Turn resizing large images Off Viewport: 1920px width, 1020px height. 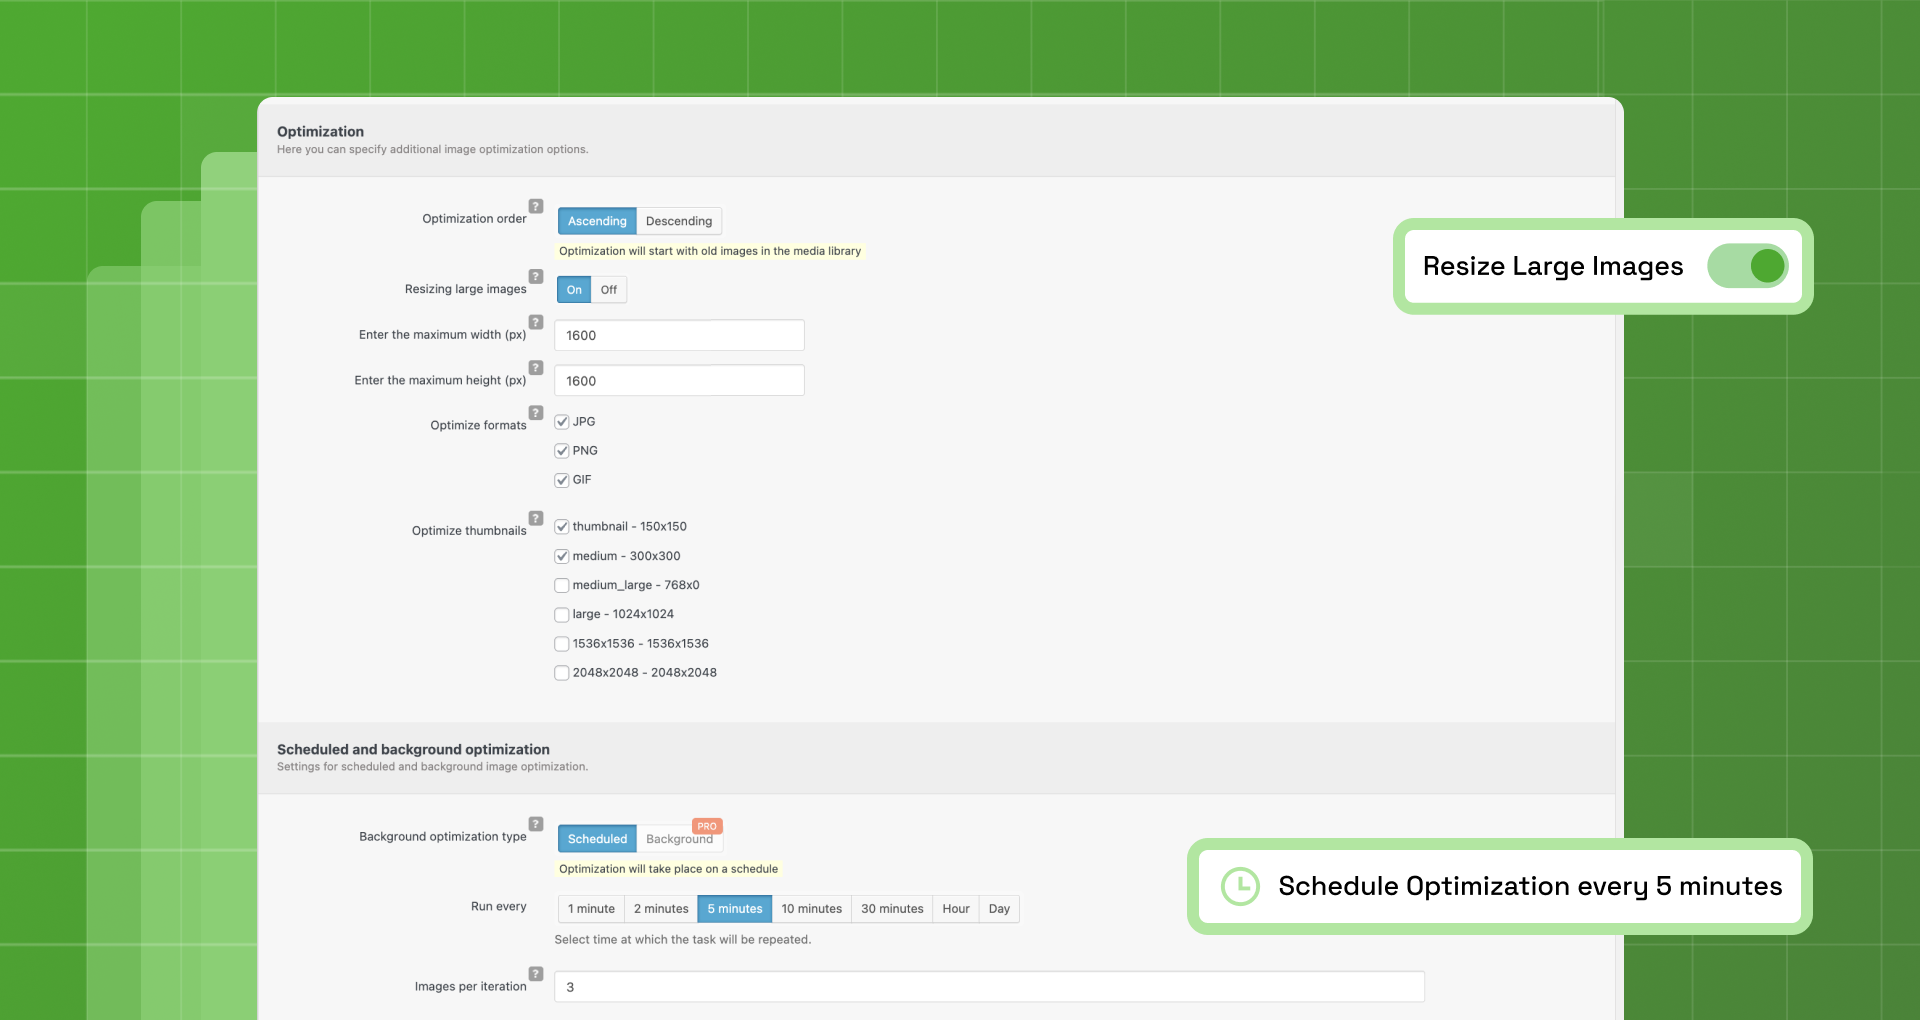click(x=609, y=289)
